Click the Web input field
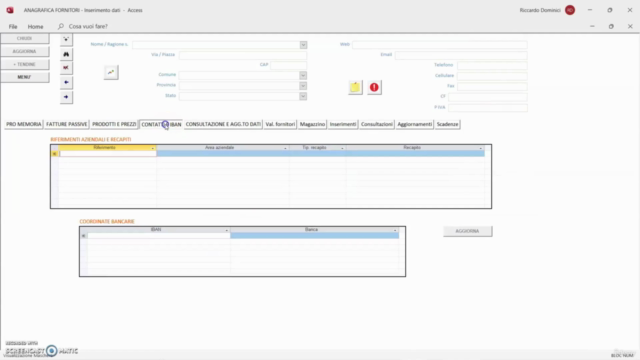 440,44
